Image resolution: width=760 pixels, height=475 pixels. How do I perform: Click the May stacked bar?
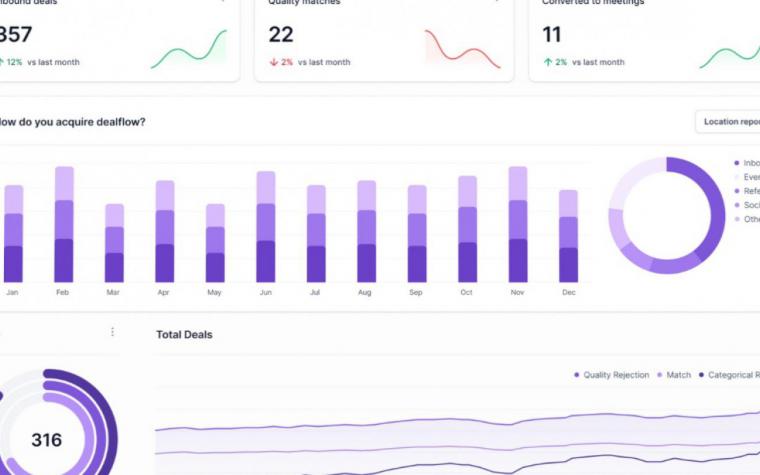215,243
